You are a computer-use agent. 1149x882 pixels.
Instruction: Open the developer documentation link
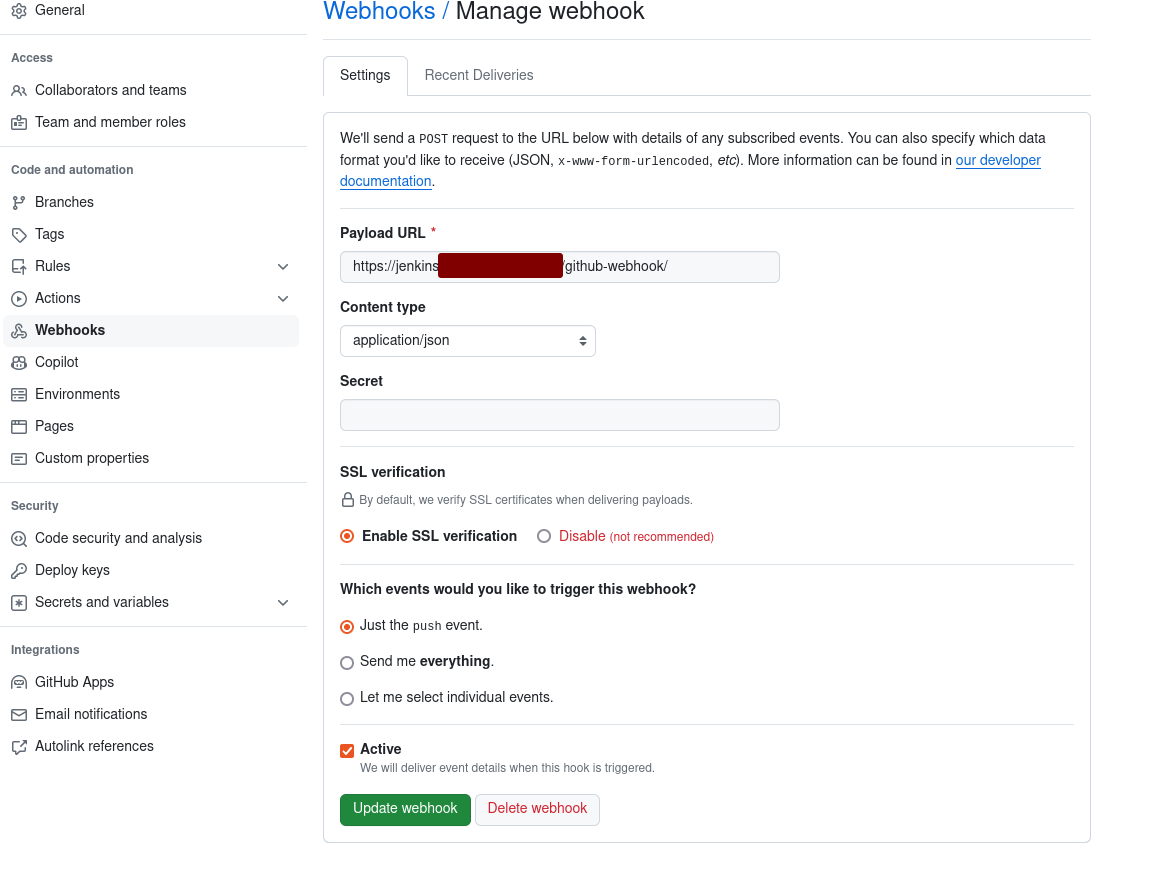coord(997,160)
